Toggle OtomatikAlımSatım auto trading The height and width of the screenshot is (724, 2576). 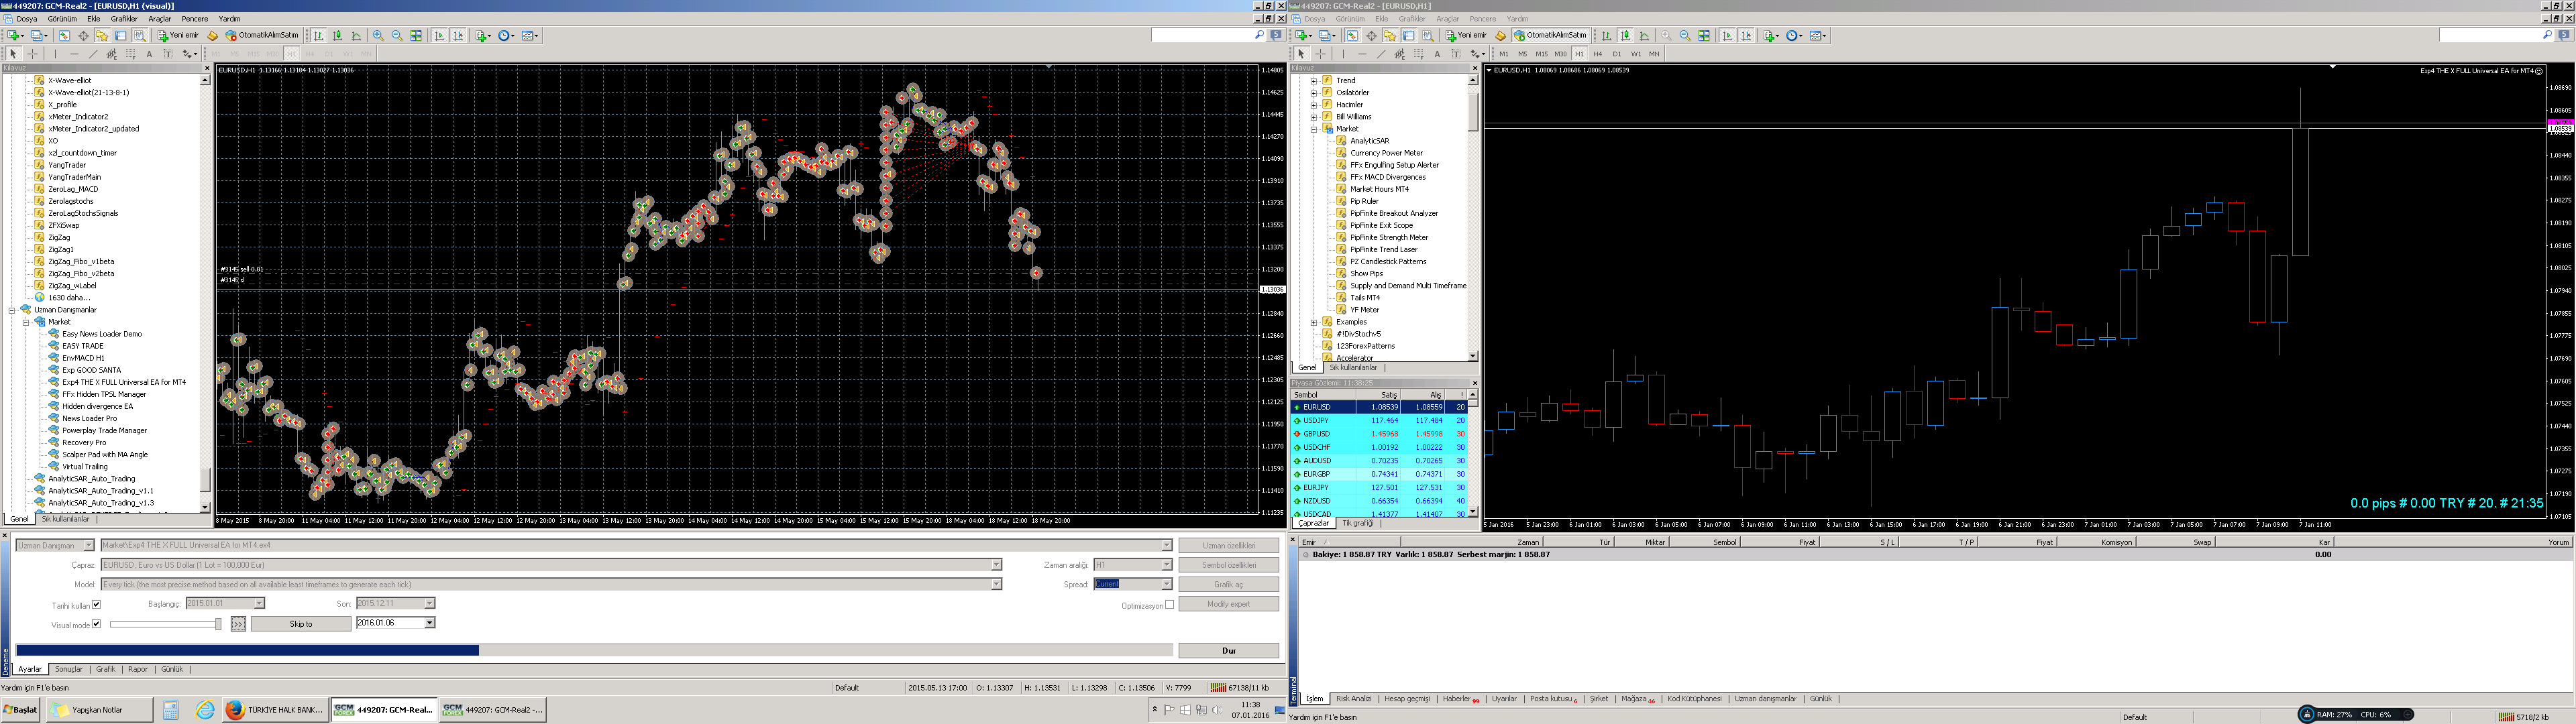(x=262, y=36)
